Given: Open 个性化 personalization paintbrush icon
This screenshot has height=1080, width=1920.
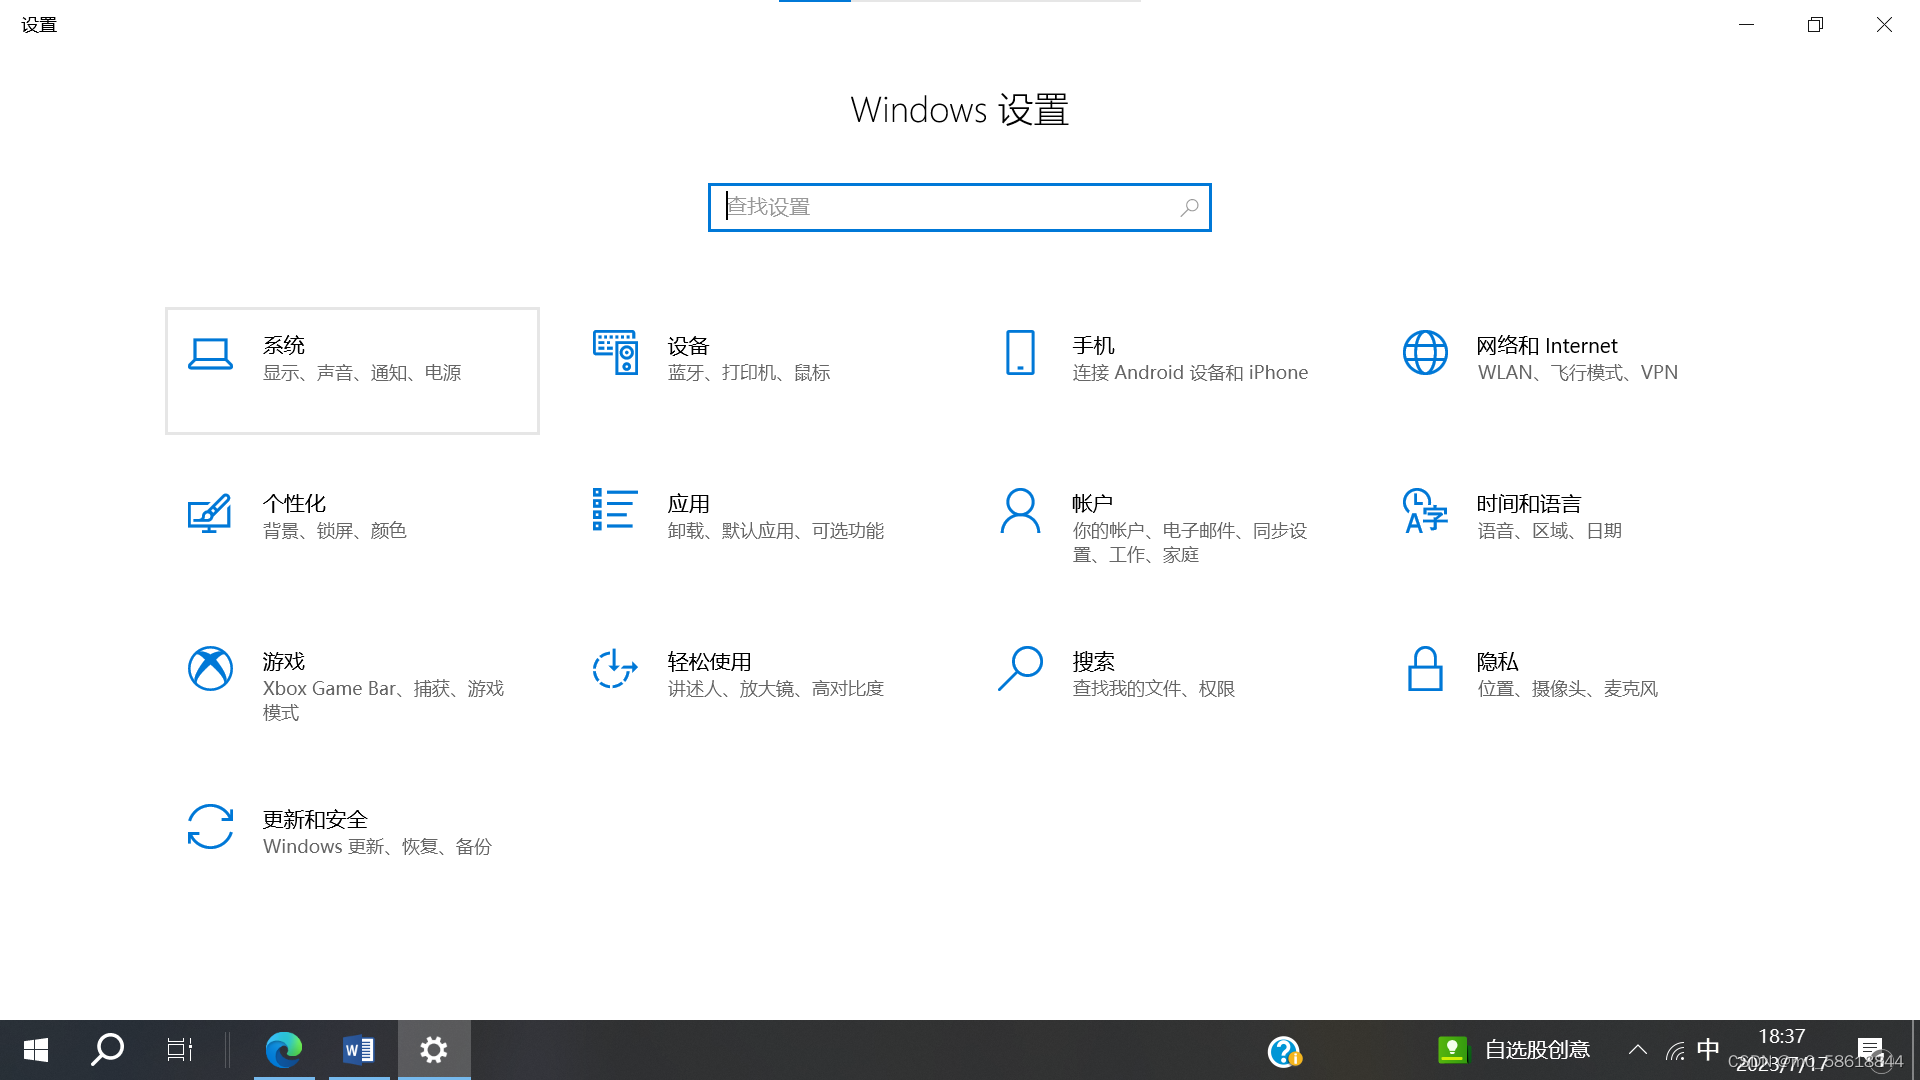Looking at the screenshot, I should pos(210,512).
